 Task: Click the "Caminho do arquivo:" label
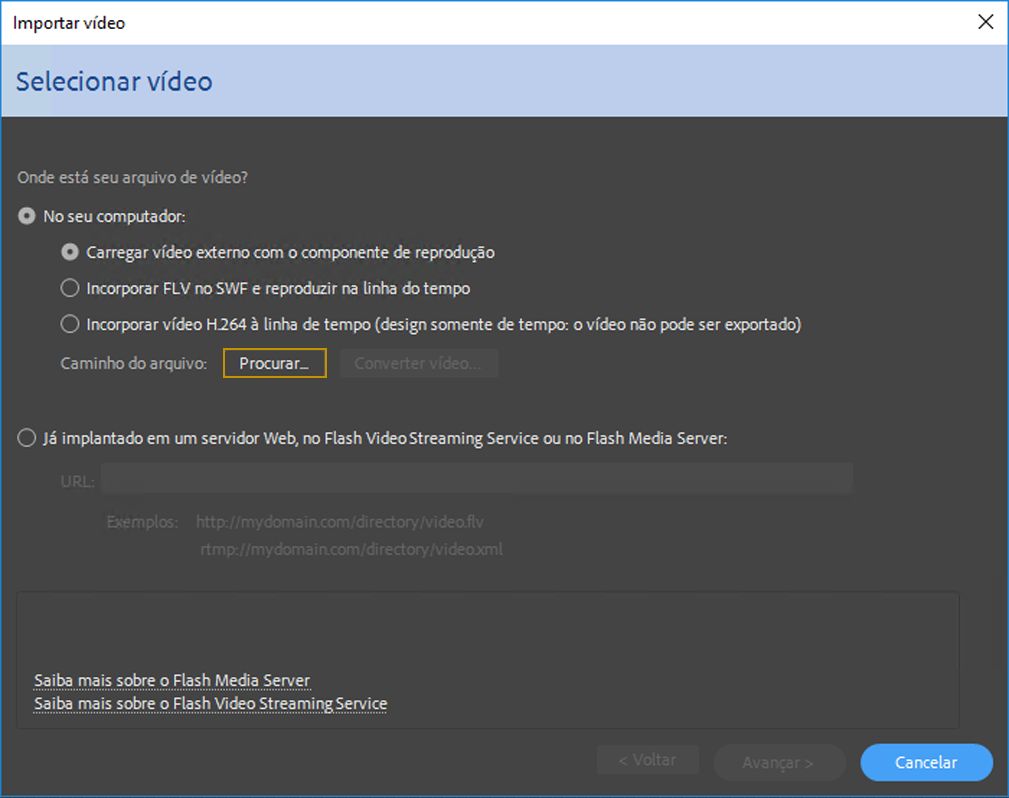click(x=134, y=364)
